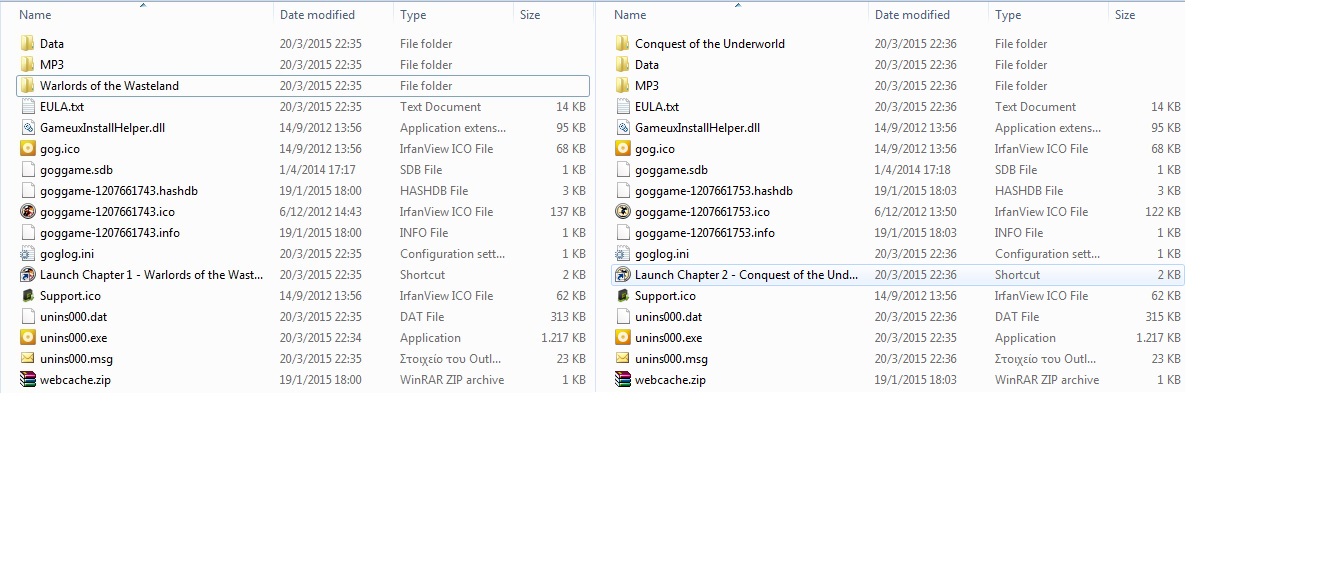Click the 1/4/2014 17:18 date cell
The width and height of the screenshot is (1339, 566).
click(x=913, y=170)
